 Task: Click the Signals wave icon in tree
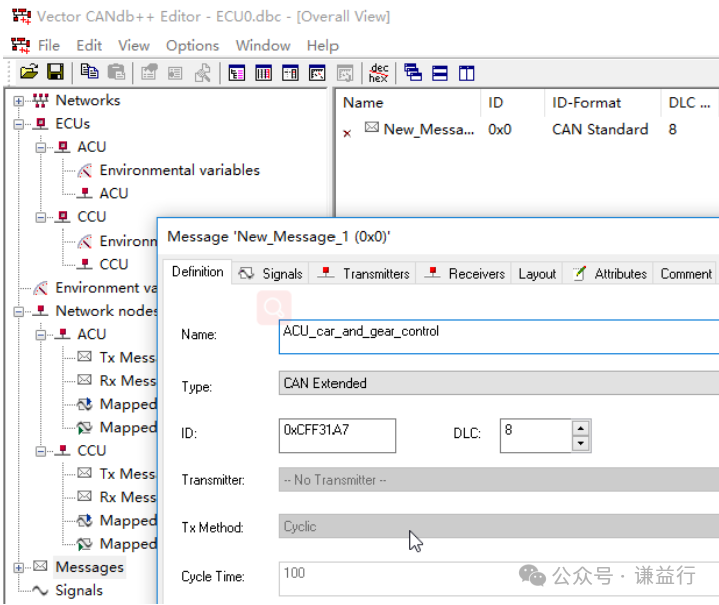tap(40, 590)
